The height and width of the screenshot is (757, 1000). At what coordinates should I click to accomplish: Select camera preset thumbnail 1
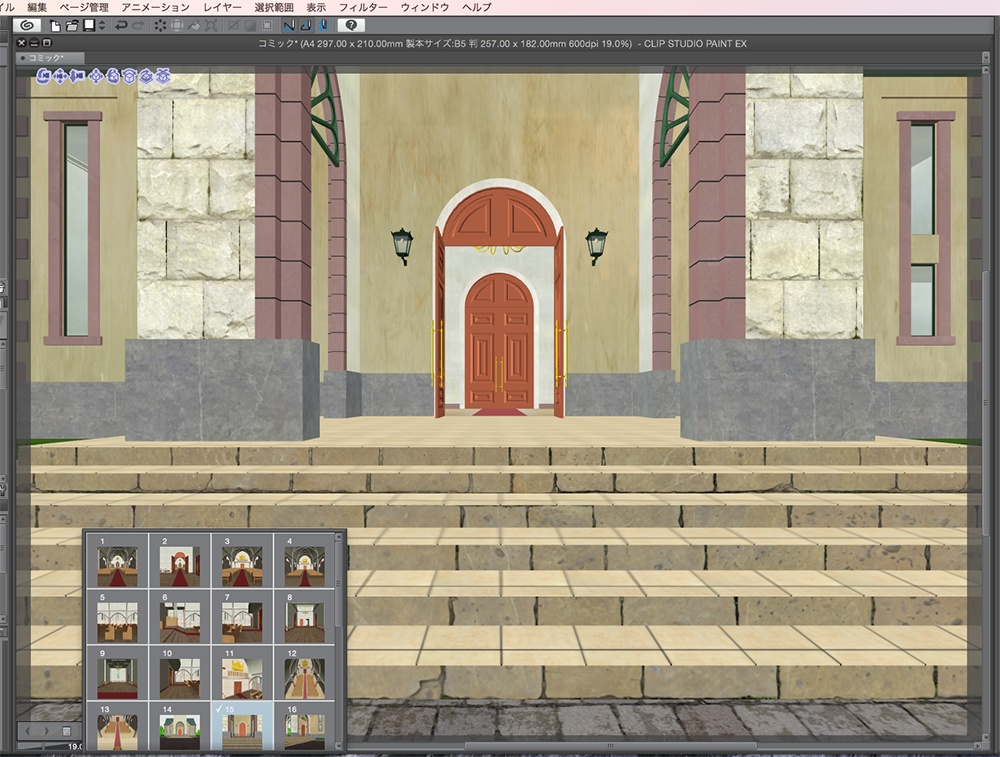pos(117,561)
